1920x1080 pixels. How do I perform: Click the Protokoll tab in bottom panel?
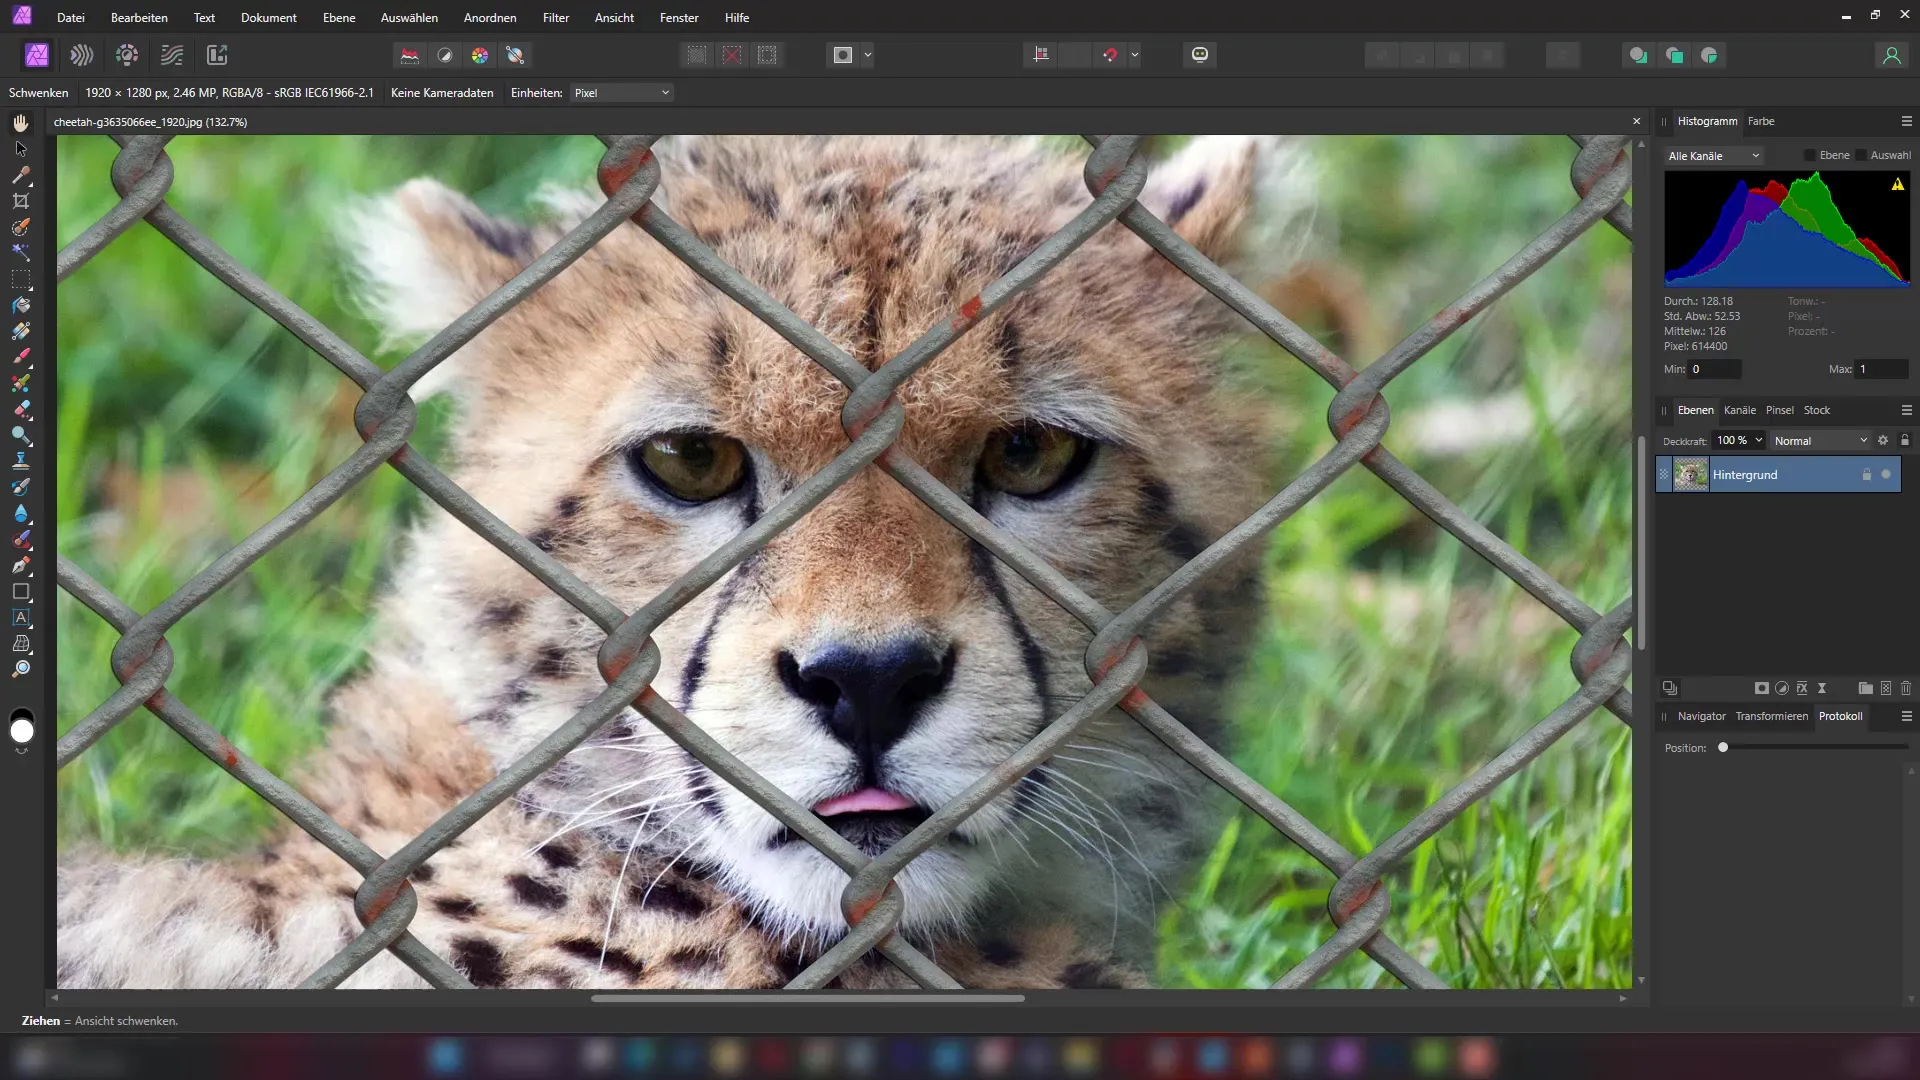coord(1841,716)
